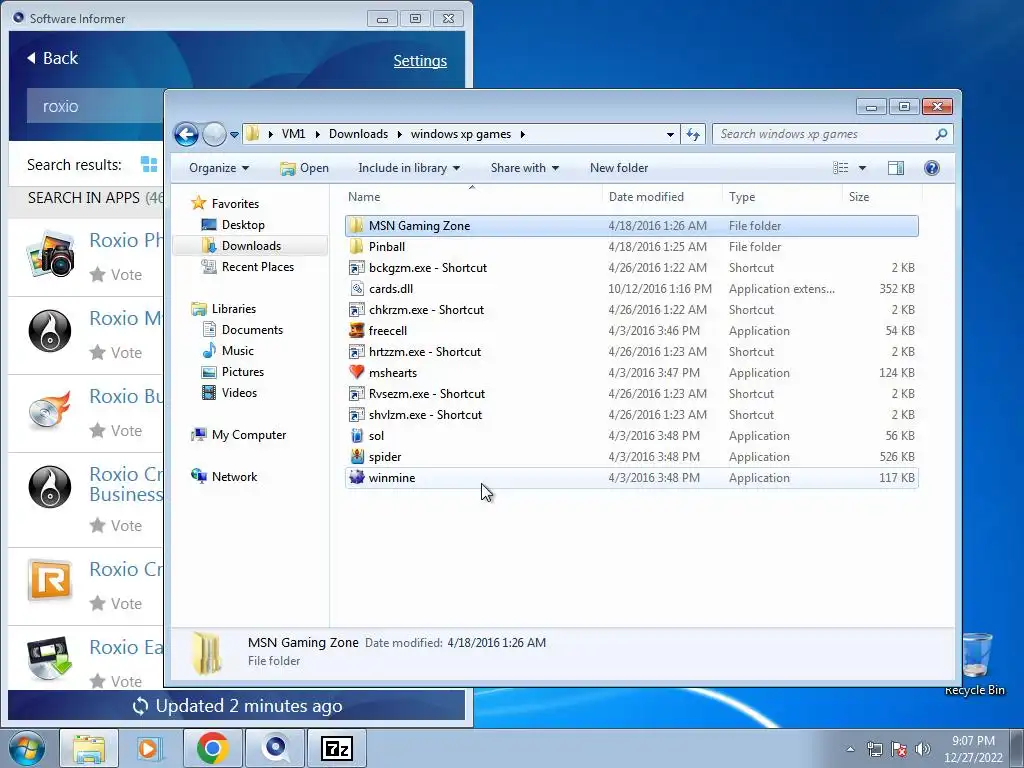The height and width of the screenshot is (768, 1024).
Task: Click the volume speaker tray icon
Action: coord(923,749)
